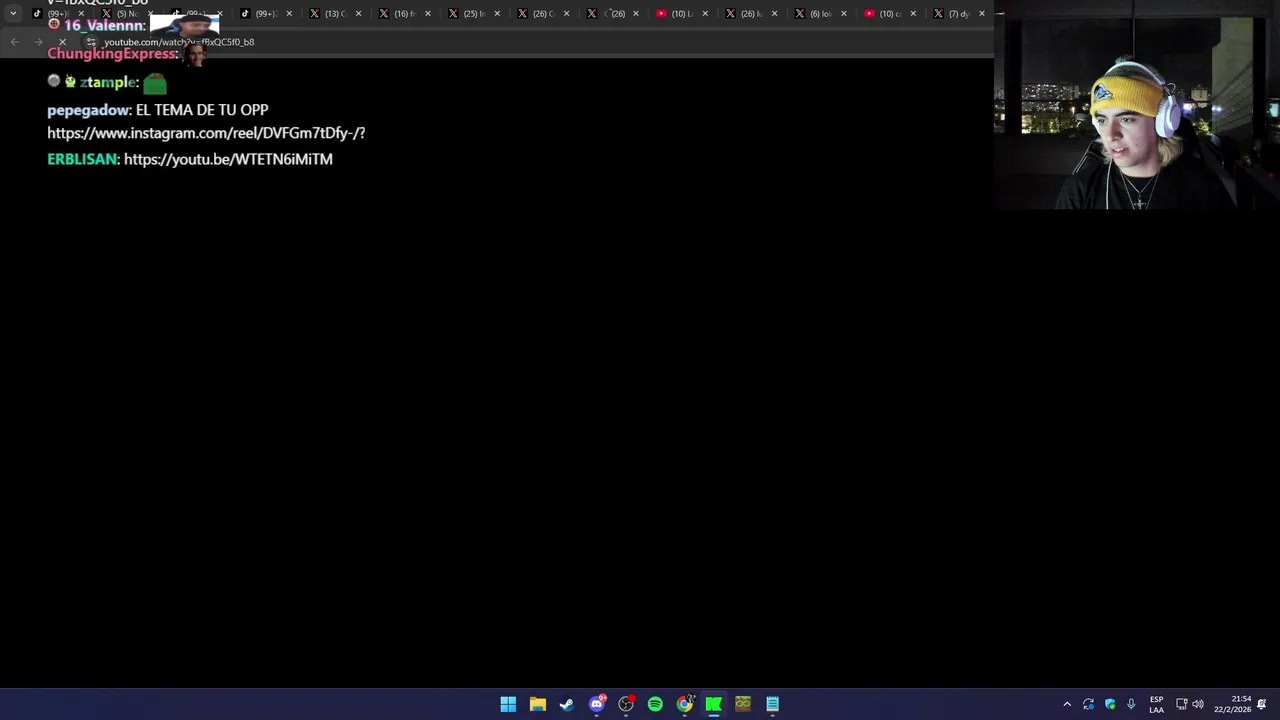The width and height of the screenshot is (1280, 720).
Task: Click the Google Chrome taskbar icon
Action: (685, 704)
